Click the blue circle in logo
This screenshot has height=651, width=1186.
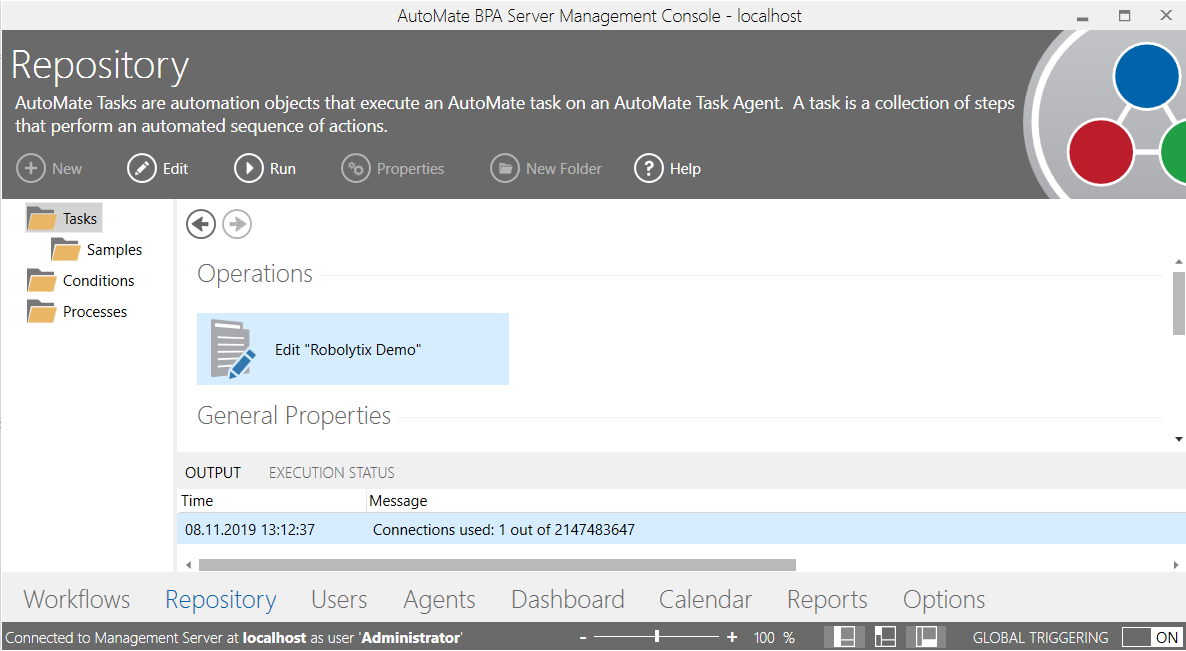(x=1147, y=76)
